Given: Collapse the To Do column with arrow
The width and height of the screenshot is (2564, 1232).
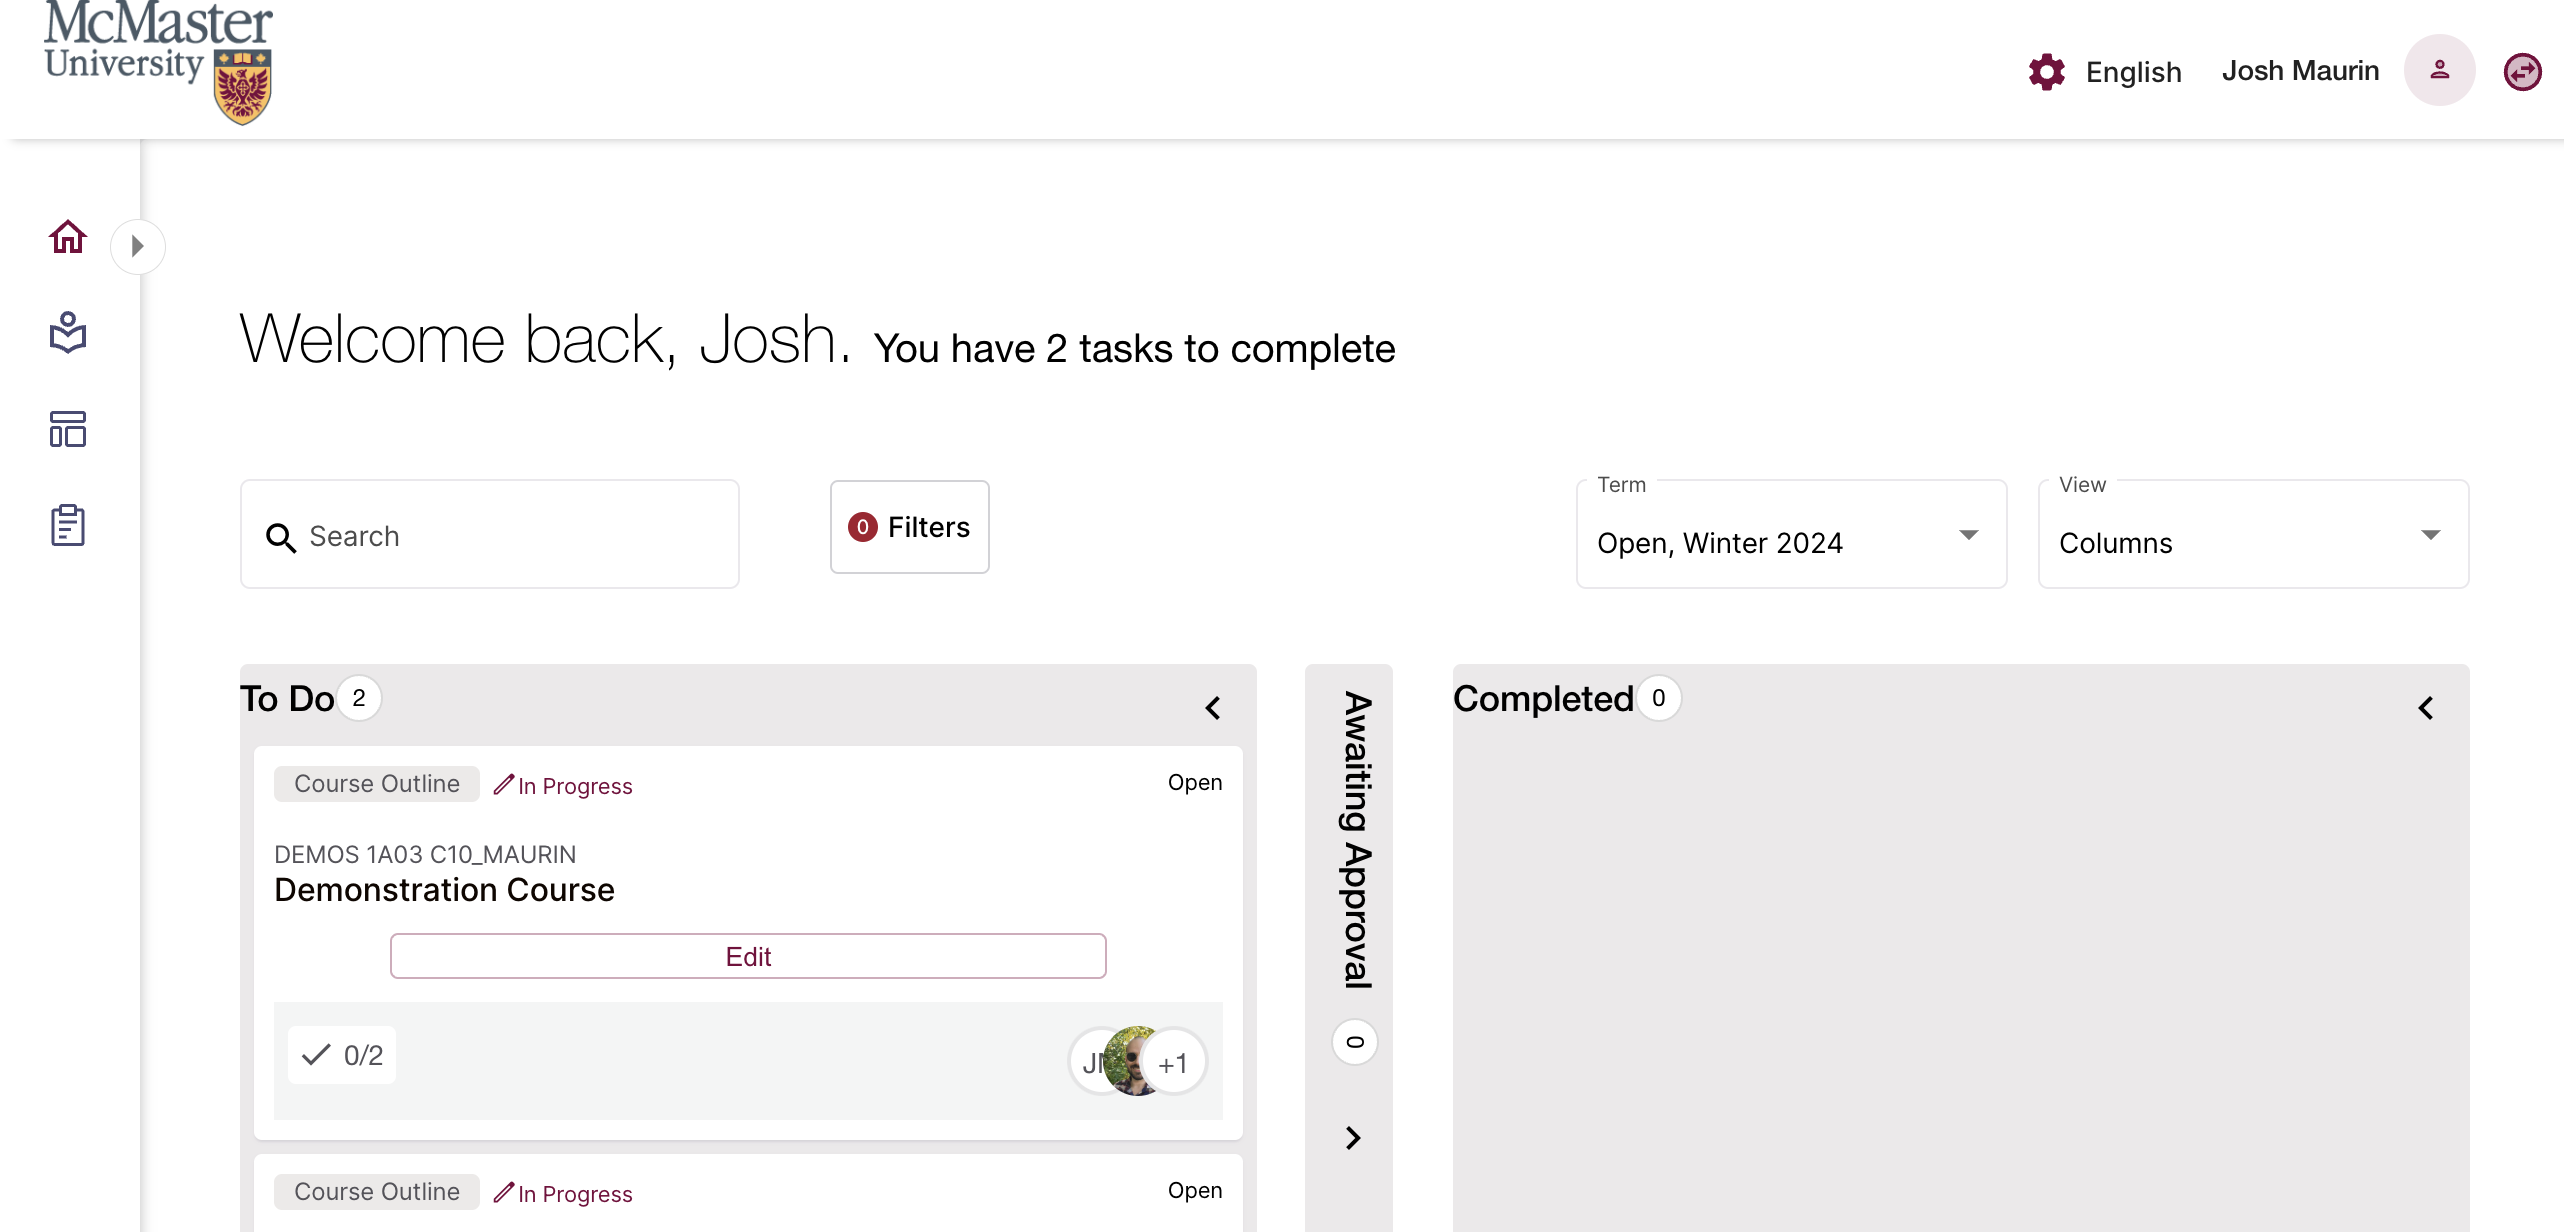Looking at the screenshot, I should [1213, 707].
